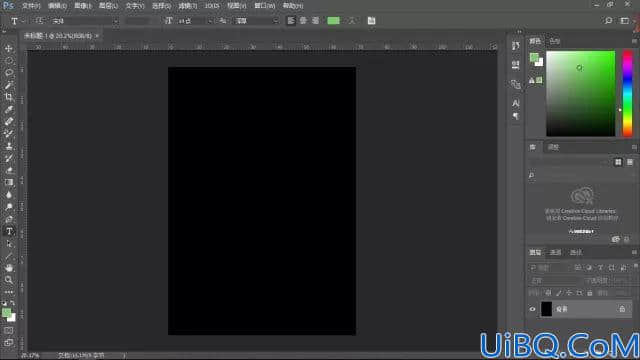Close the untitled document tab

pyautogui.click(x=97, y=36)
